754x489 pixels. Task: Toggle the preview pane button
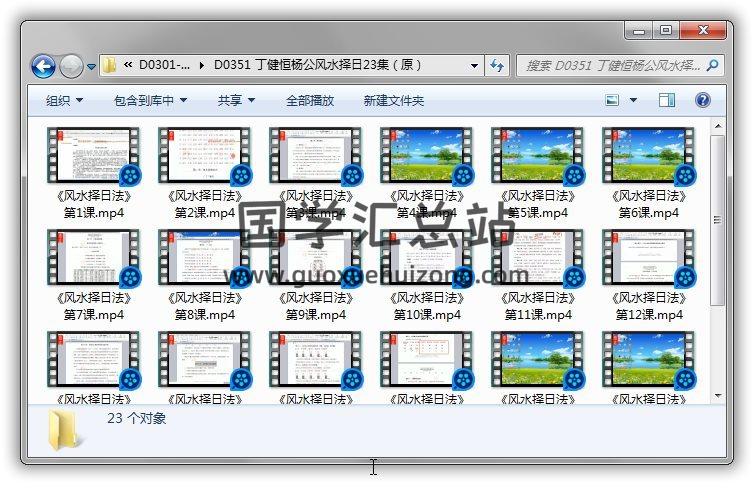667,100
